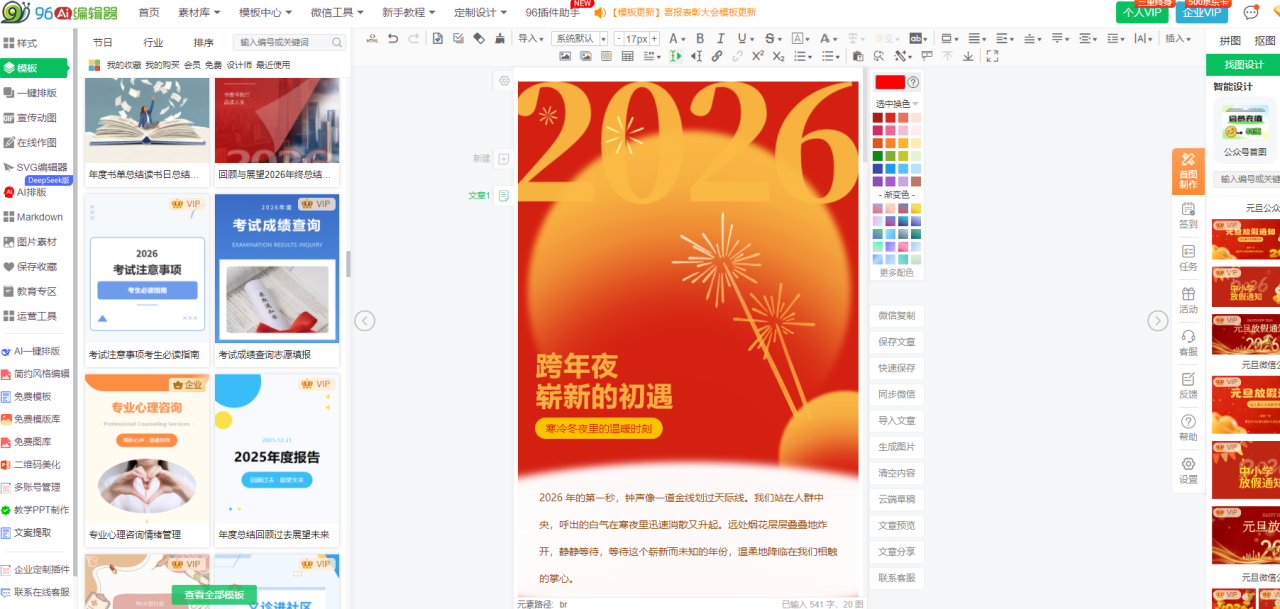Insert a table via toolbar icon
Viewport: 1280px width, 609px height.
click(628, 57)
